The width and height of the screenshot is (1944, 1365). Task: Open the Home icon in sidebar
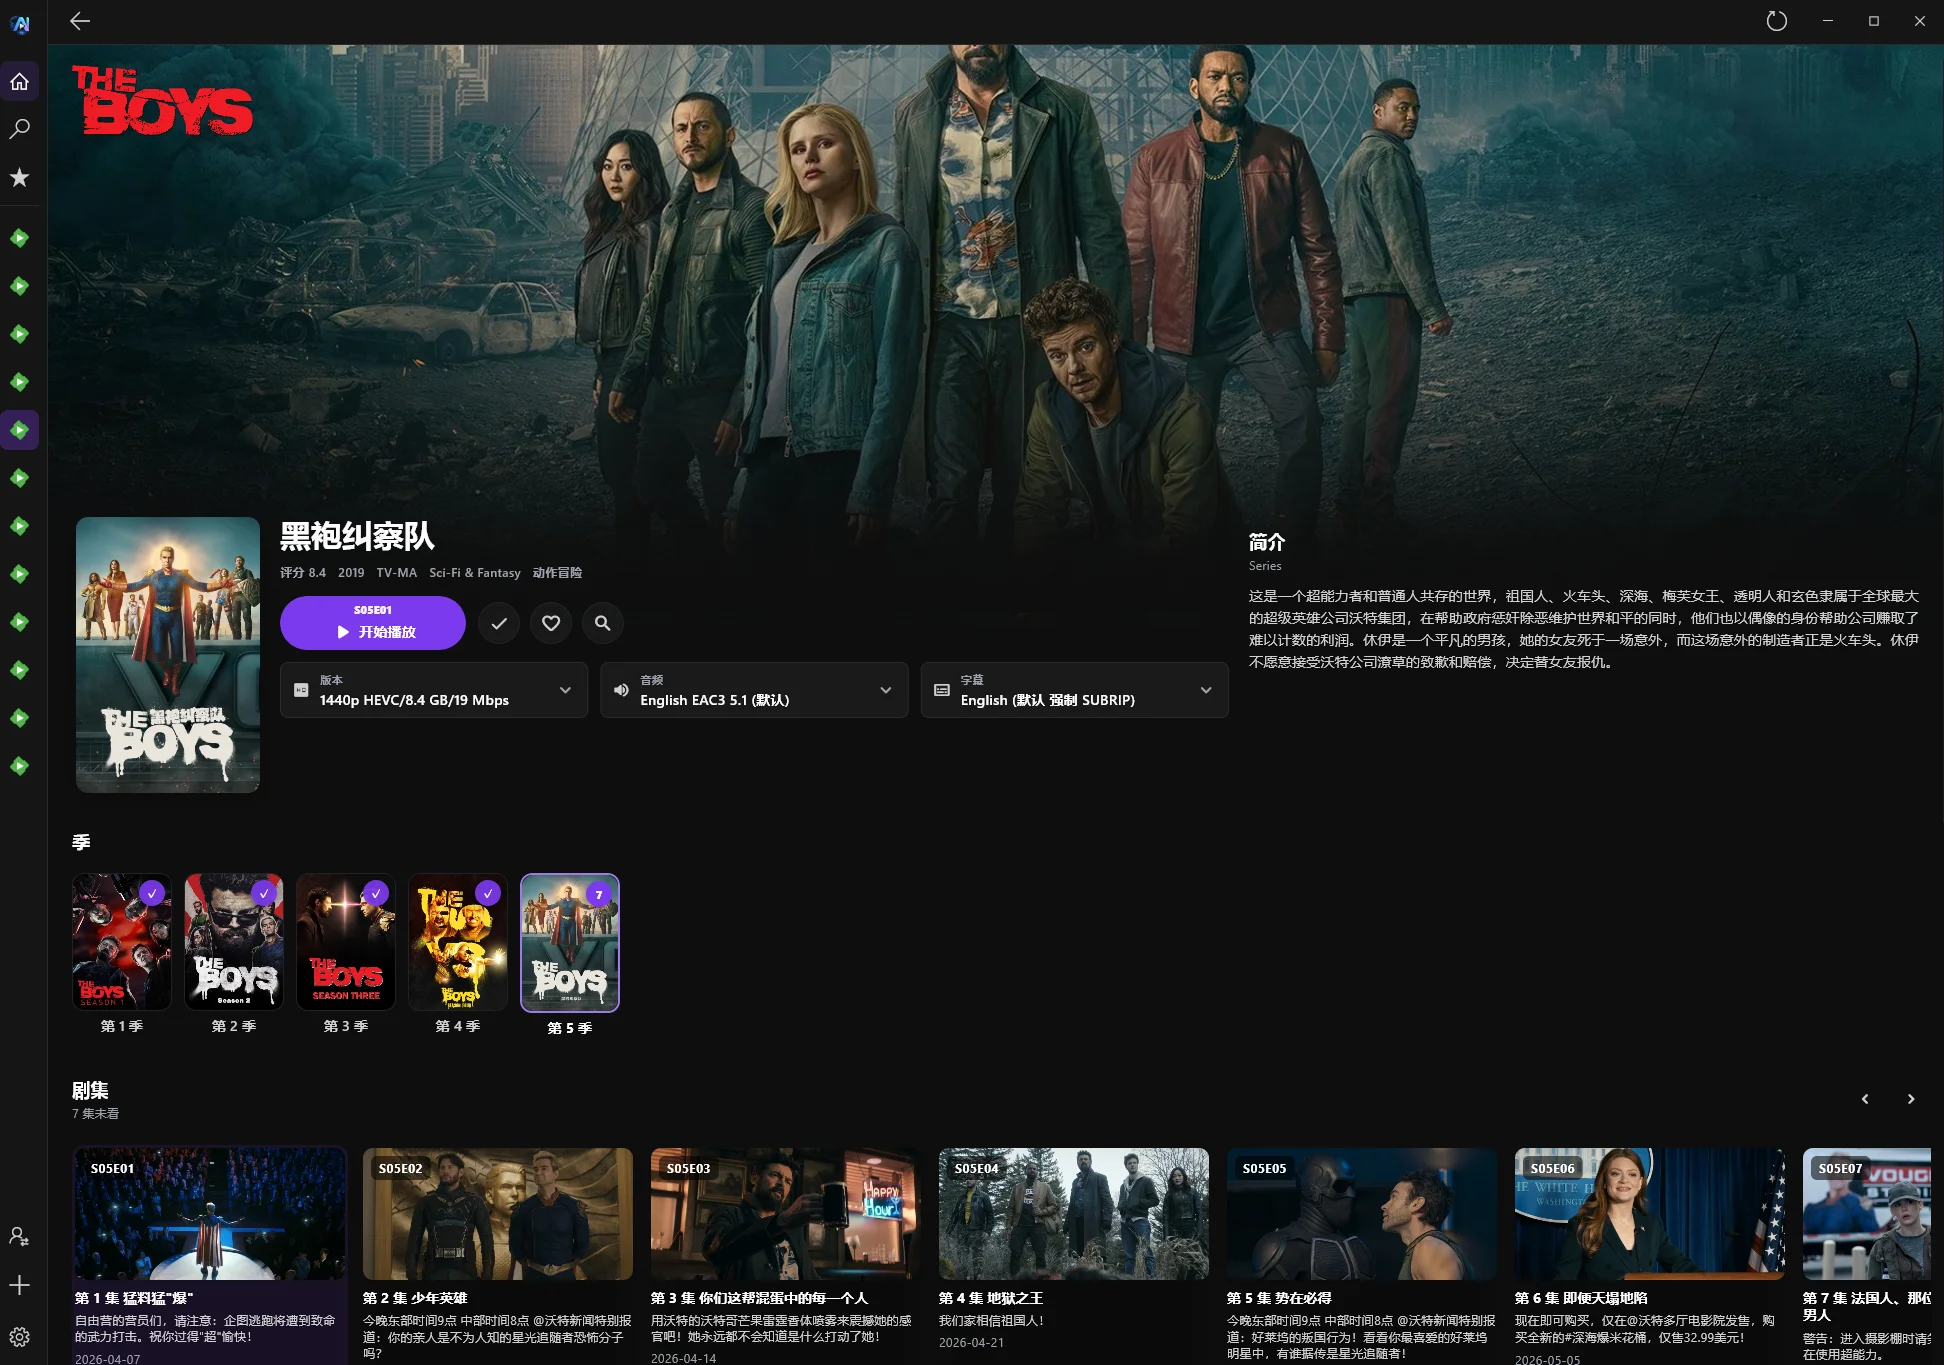[20, 82]
